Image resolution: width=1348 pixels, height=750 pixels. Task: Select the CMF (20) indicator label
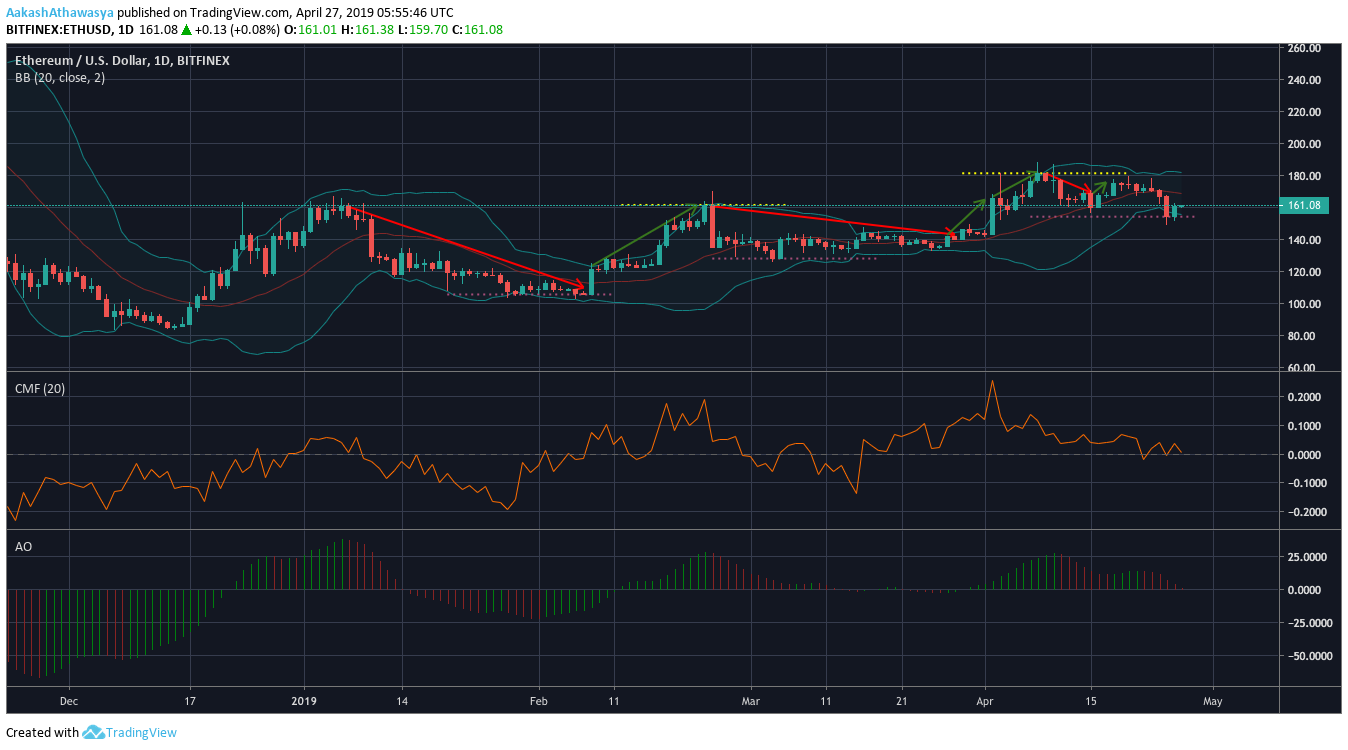(x=39, y=389)
